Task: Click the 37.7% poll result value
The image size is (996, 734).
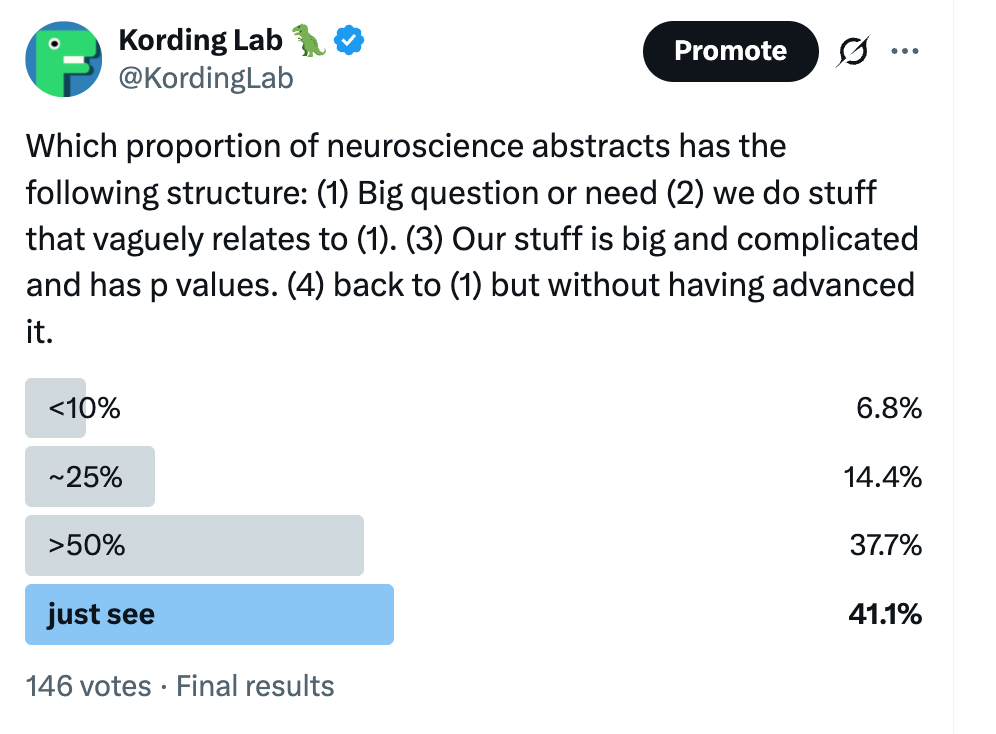Action: coord(883,545)
